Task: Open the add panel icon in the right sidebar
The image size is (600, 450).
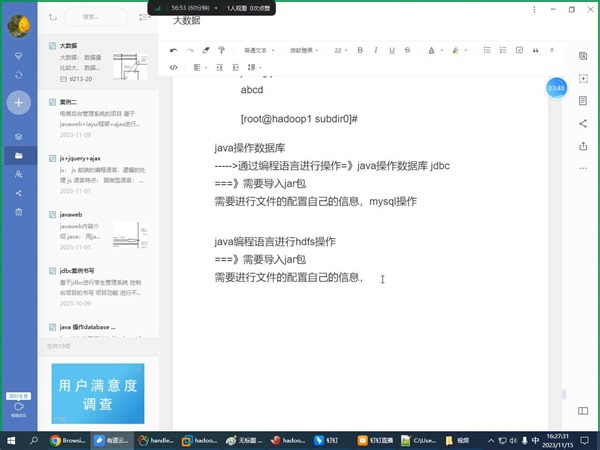Action: point(583,78)
